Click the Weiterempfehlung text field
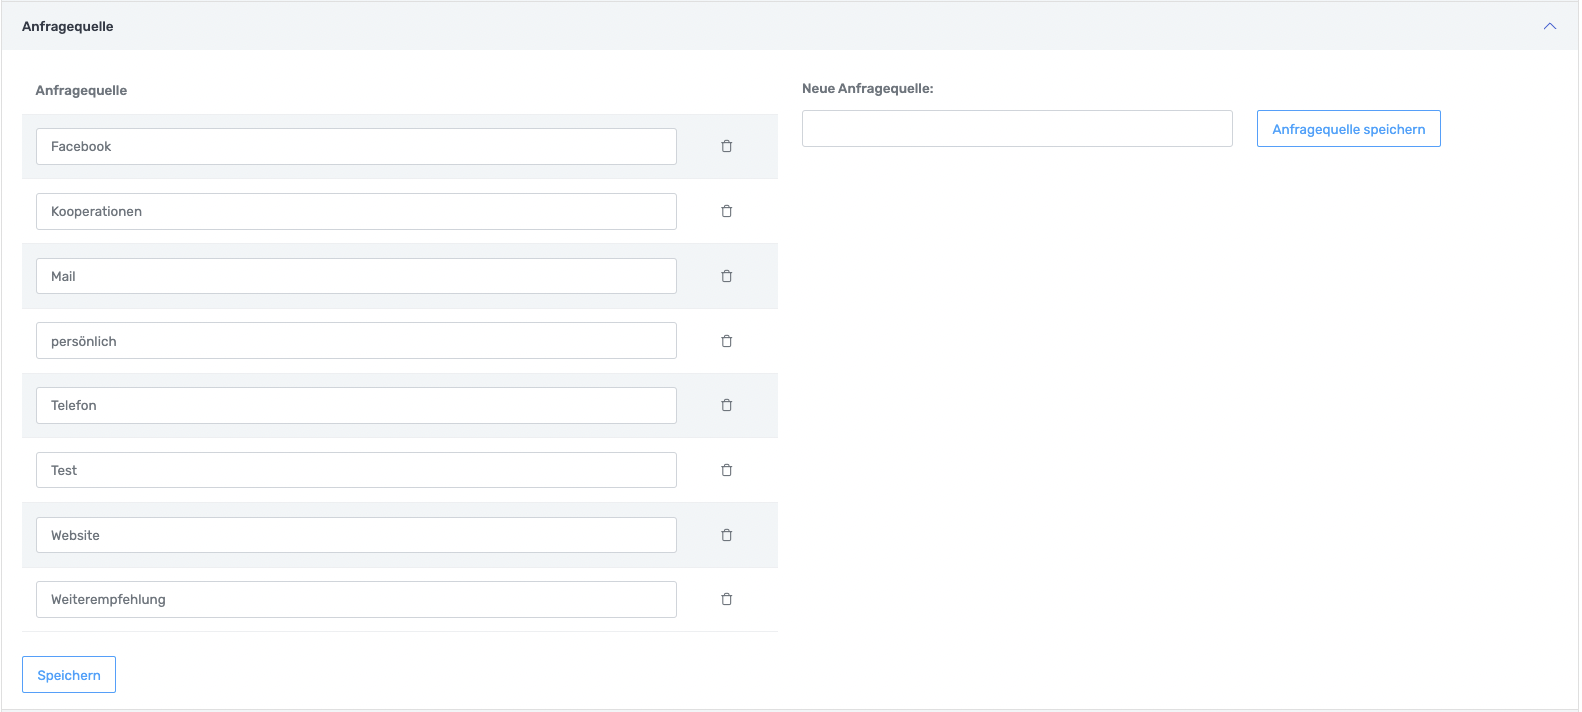The image size is (1582, 712). [x=356, y=599]
